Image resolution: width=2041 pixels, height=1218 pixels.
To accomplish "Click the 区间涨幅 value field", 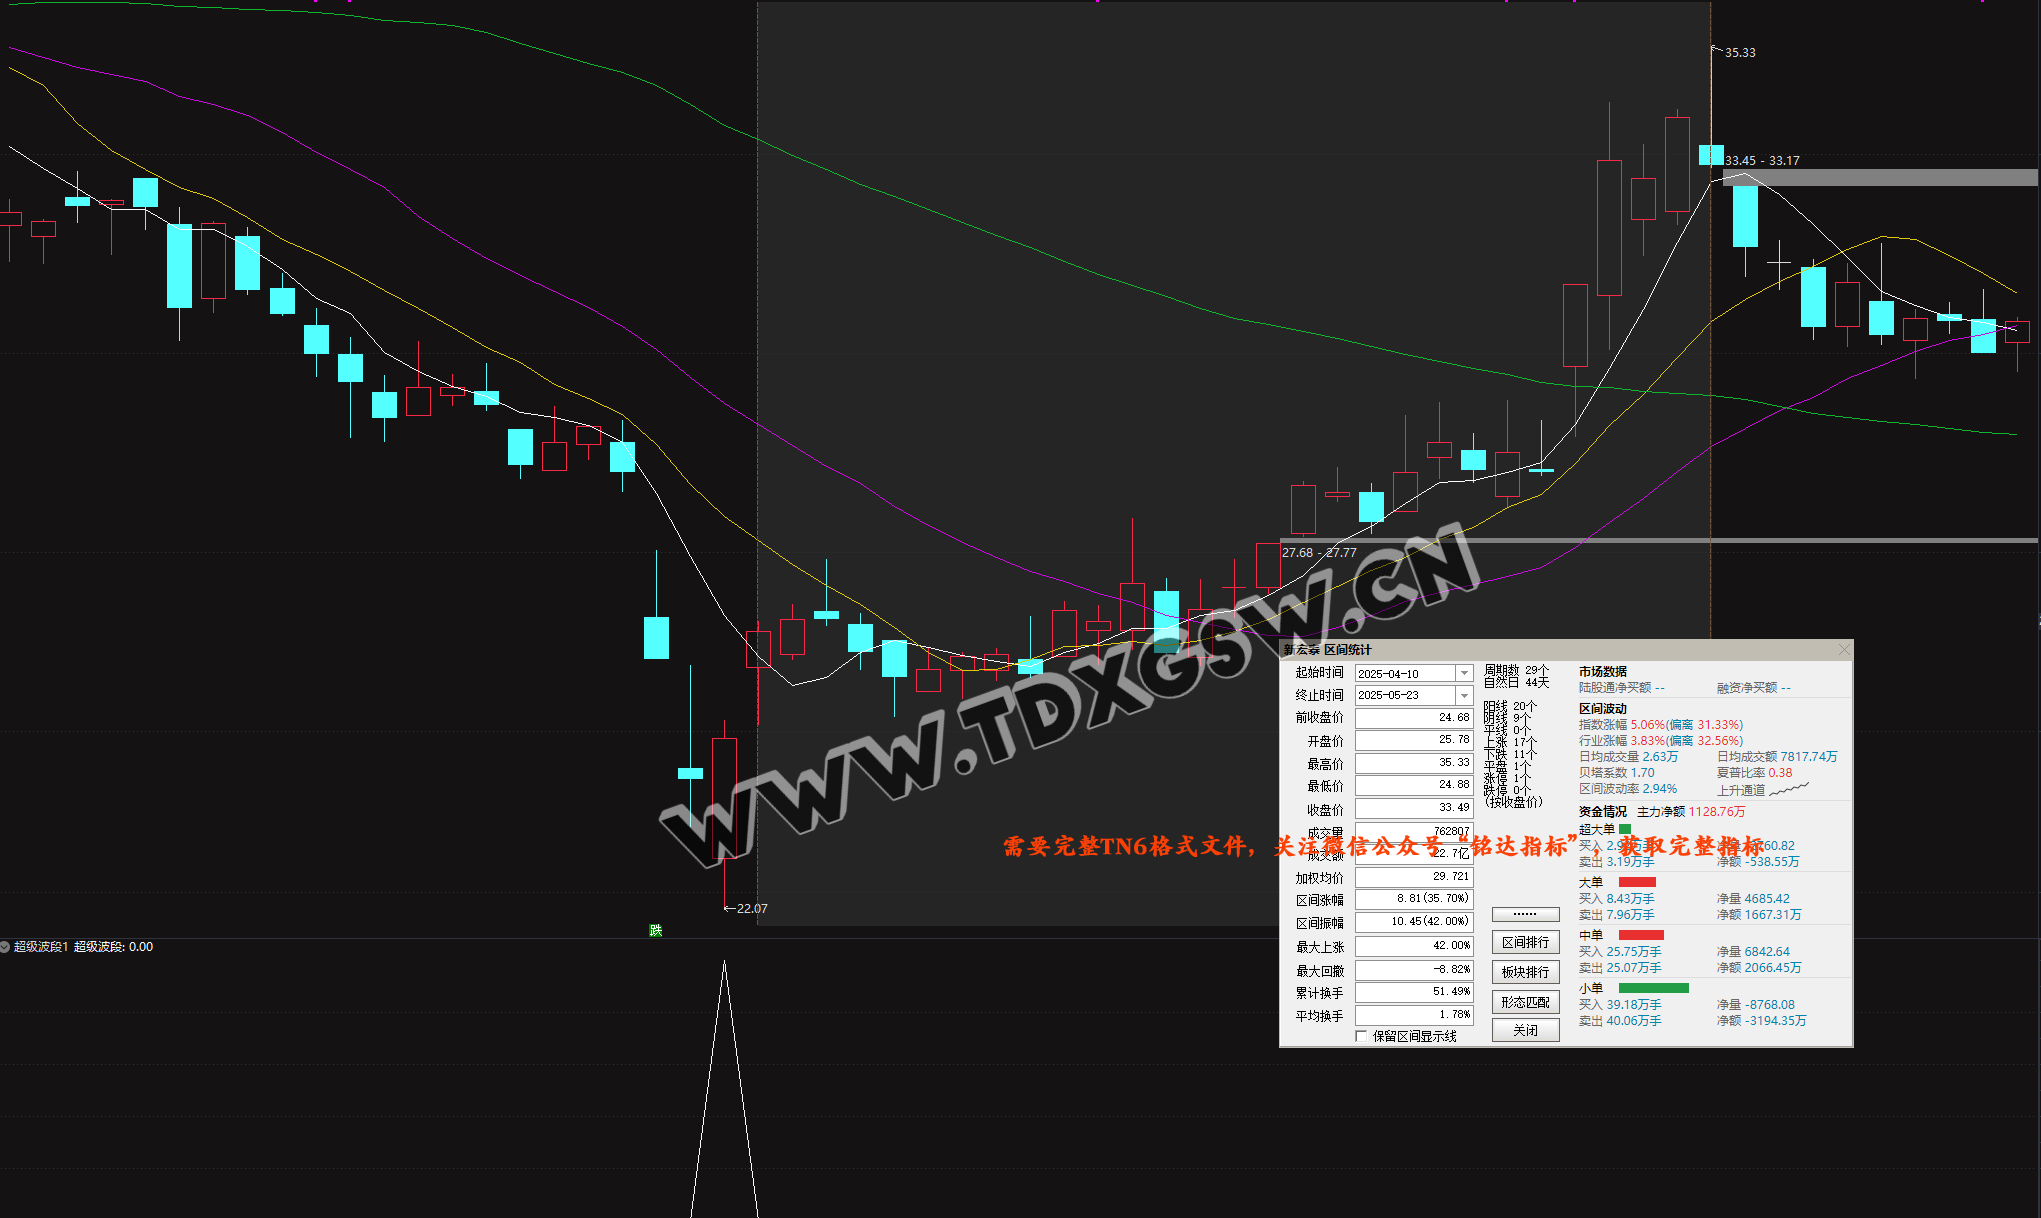I will [1413, 899].
